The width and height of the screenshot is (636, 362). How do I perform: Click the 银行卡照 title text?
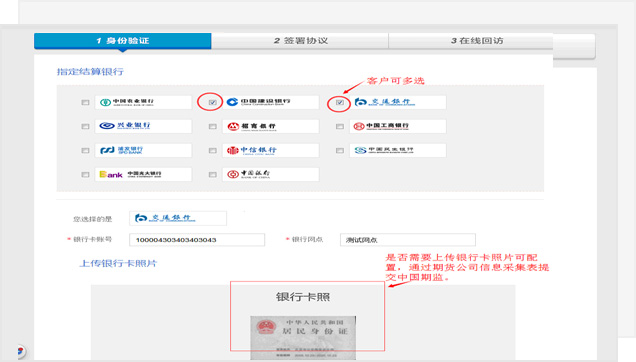coord(303,297)
